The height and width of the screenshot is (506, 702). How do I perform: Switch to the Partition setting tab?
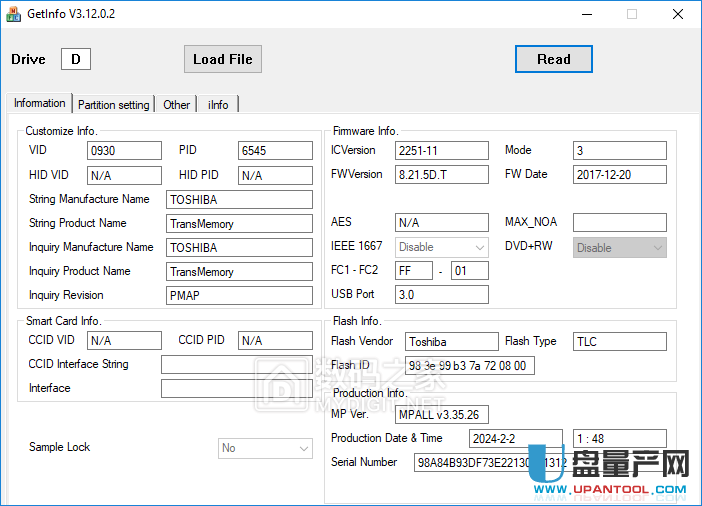(113, 104)
